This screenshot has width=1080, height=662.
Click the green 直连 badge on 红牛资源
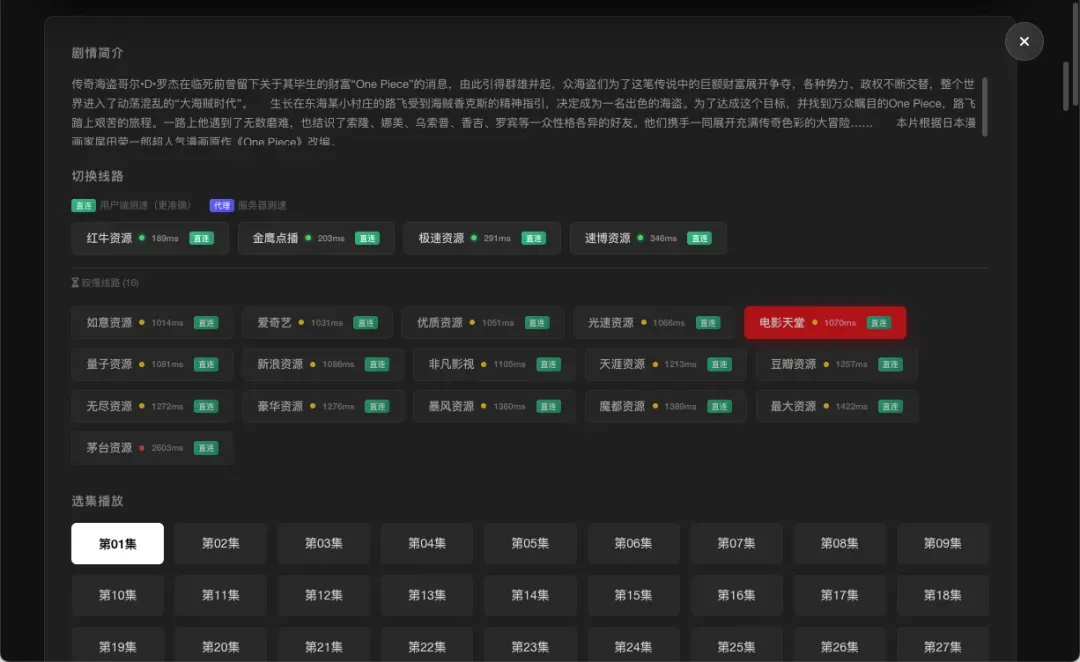click(x=202, y=239)
